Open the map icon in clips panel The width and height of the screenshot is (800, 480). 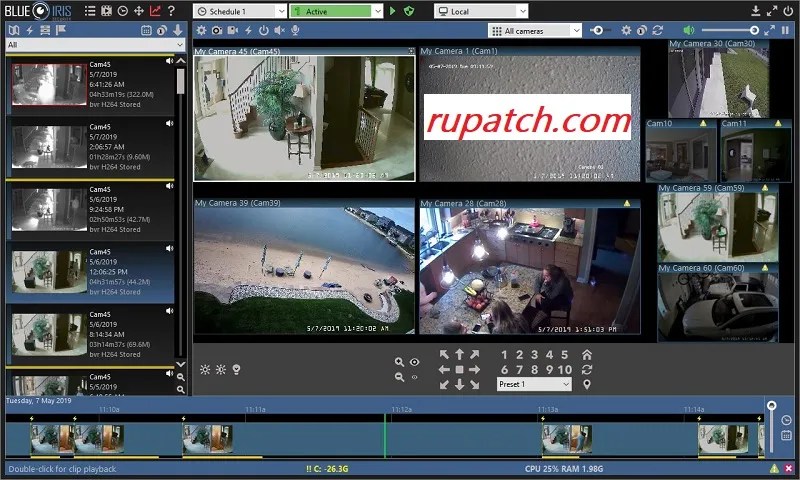(x=14, y=30)
